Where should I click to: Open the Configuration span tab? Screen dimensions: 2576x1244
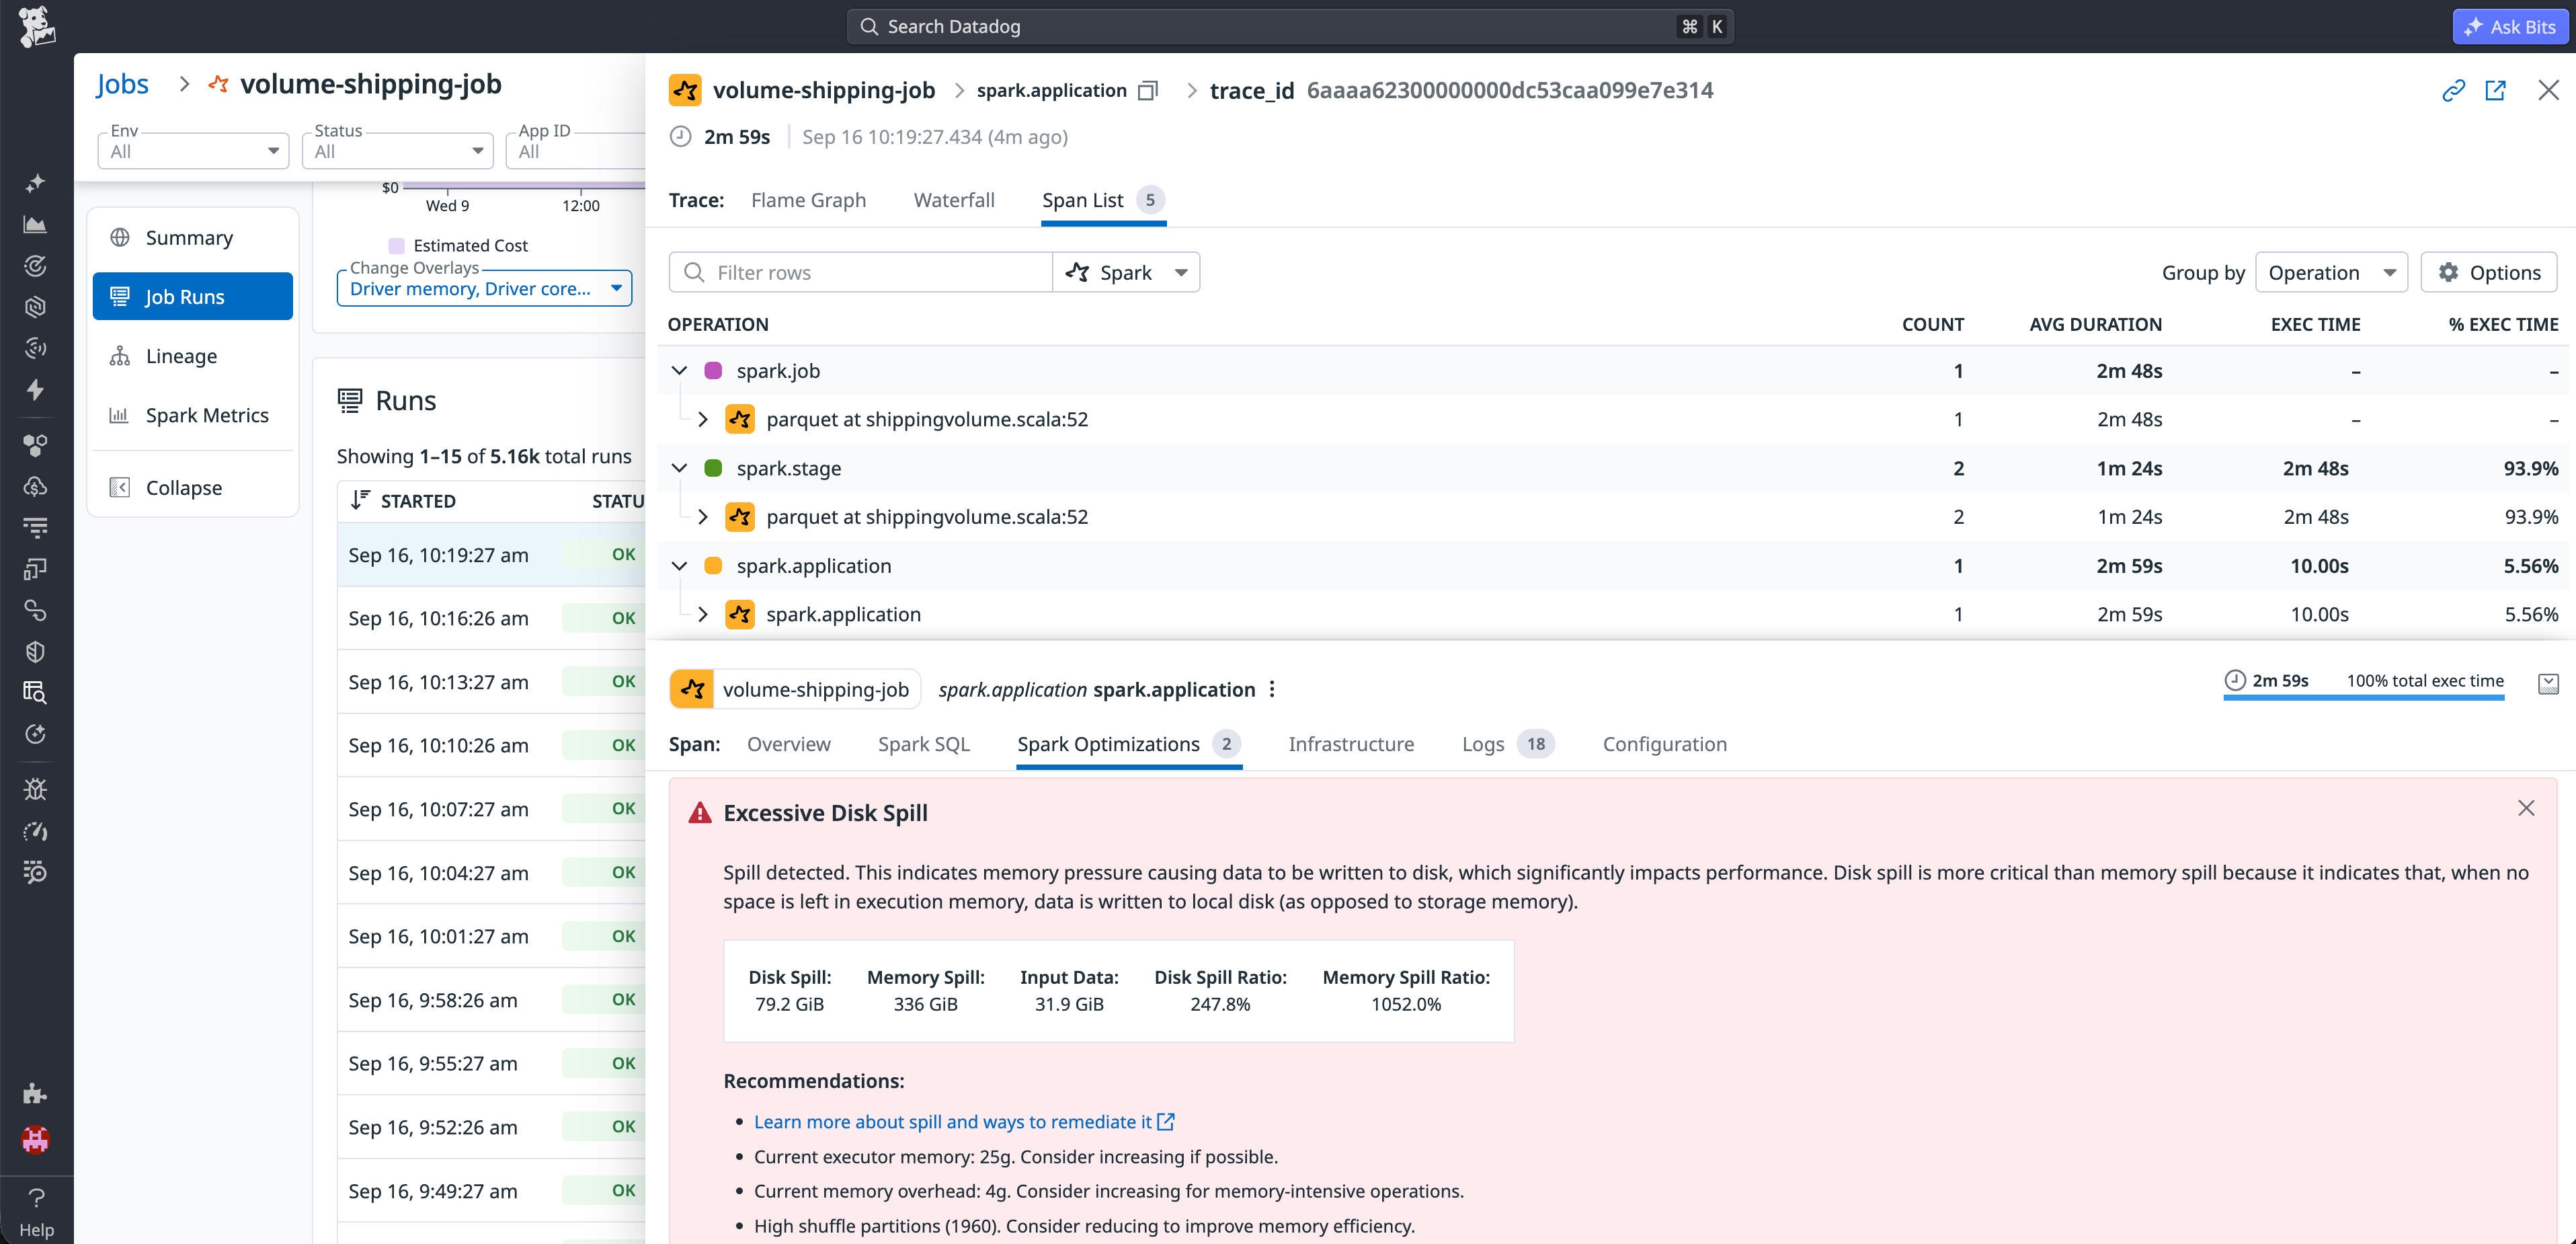point(1665,744)
